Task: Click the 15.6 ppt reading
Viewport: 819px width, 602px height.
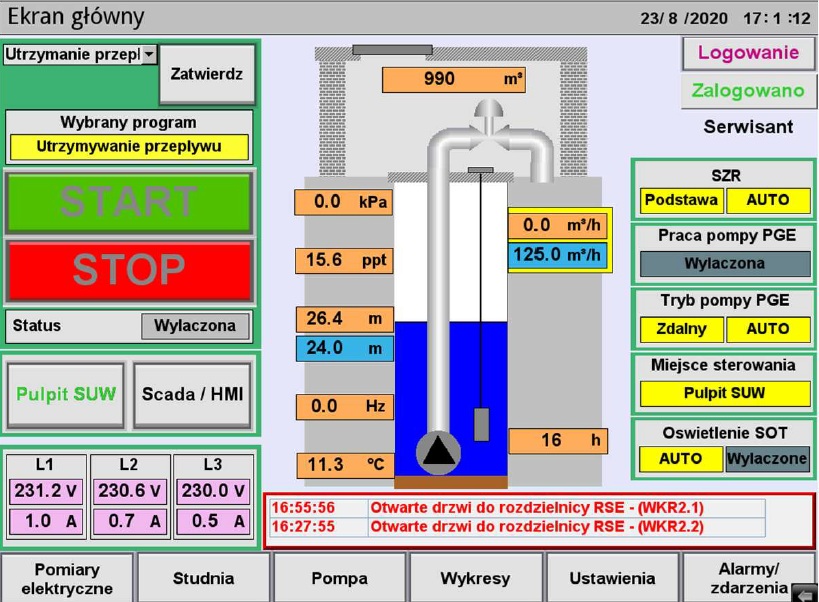Action: click(344, 260)
